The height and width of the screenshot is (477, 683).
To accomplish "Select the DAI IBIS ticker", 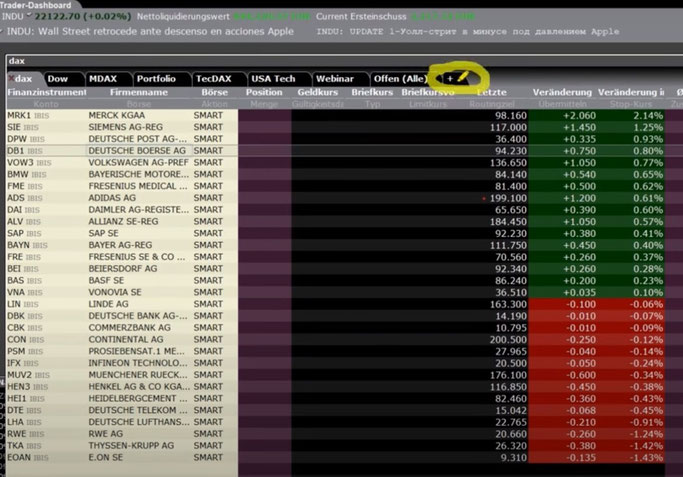I will tap(23, 210).
